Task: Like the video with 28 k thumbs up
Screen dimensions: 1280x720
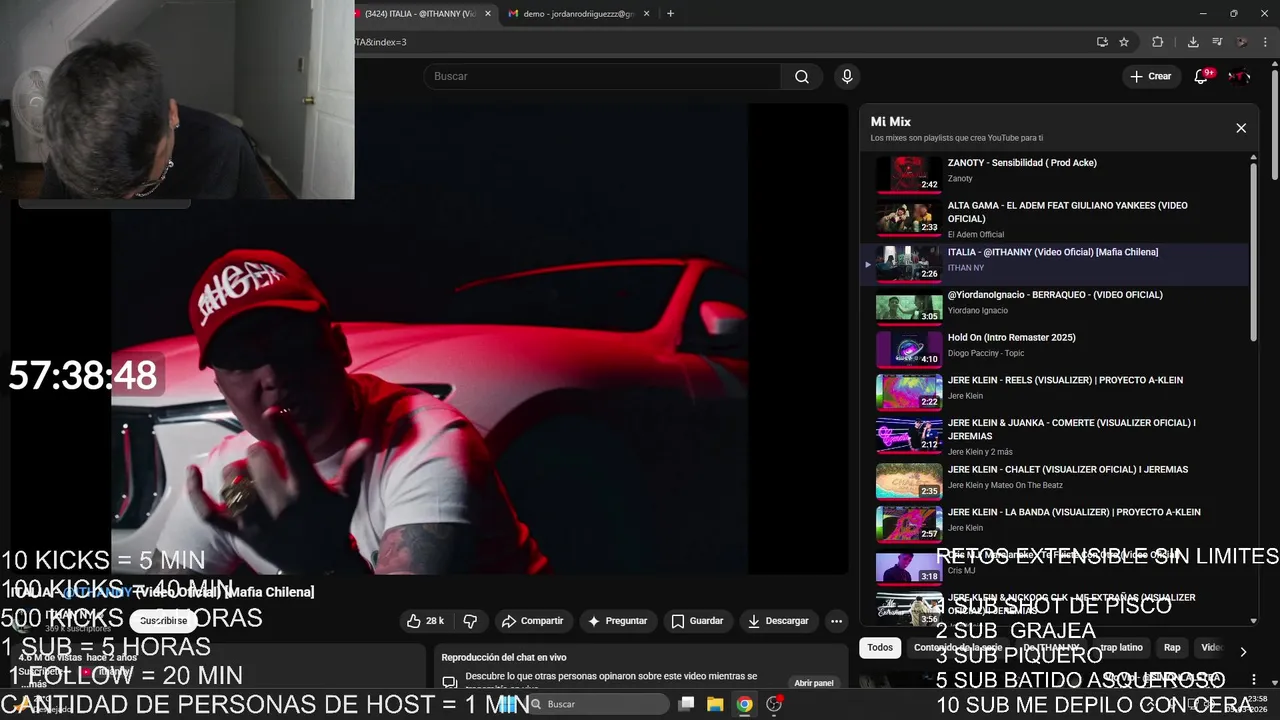Action: [425, 621]
